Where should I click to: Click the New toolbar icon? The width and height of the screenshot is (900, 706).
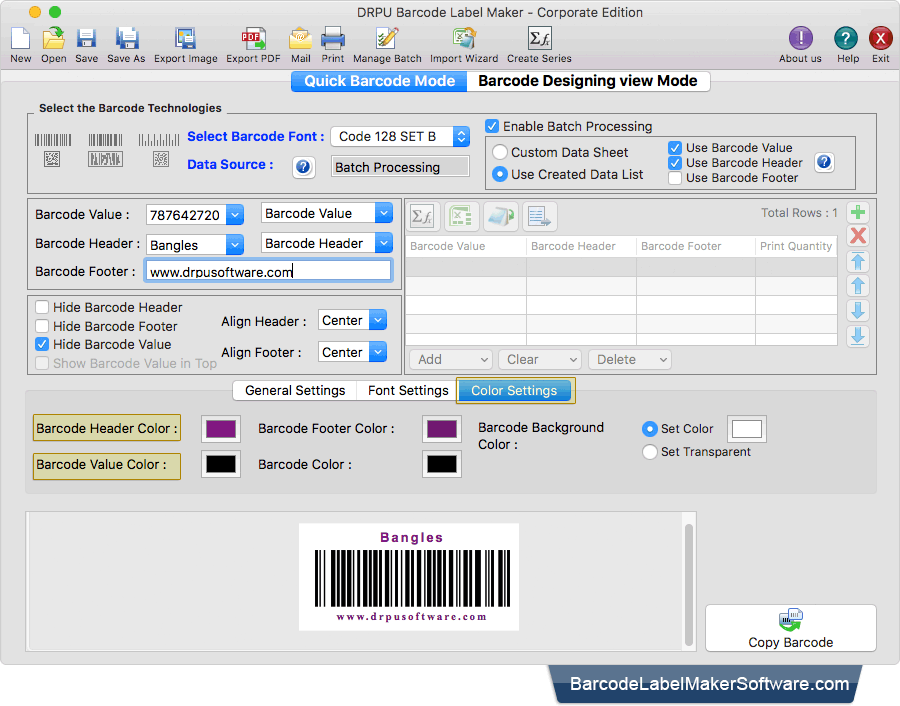point(21,39)
